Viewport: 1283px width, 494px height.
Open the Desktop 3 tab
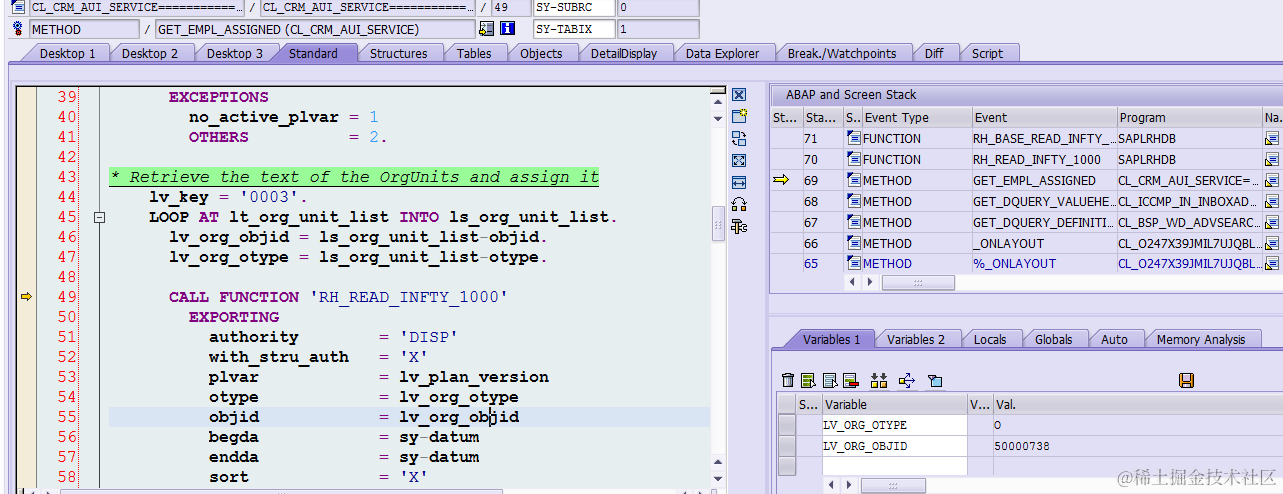point(235,54)
